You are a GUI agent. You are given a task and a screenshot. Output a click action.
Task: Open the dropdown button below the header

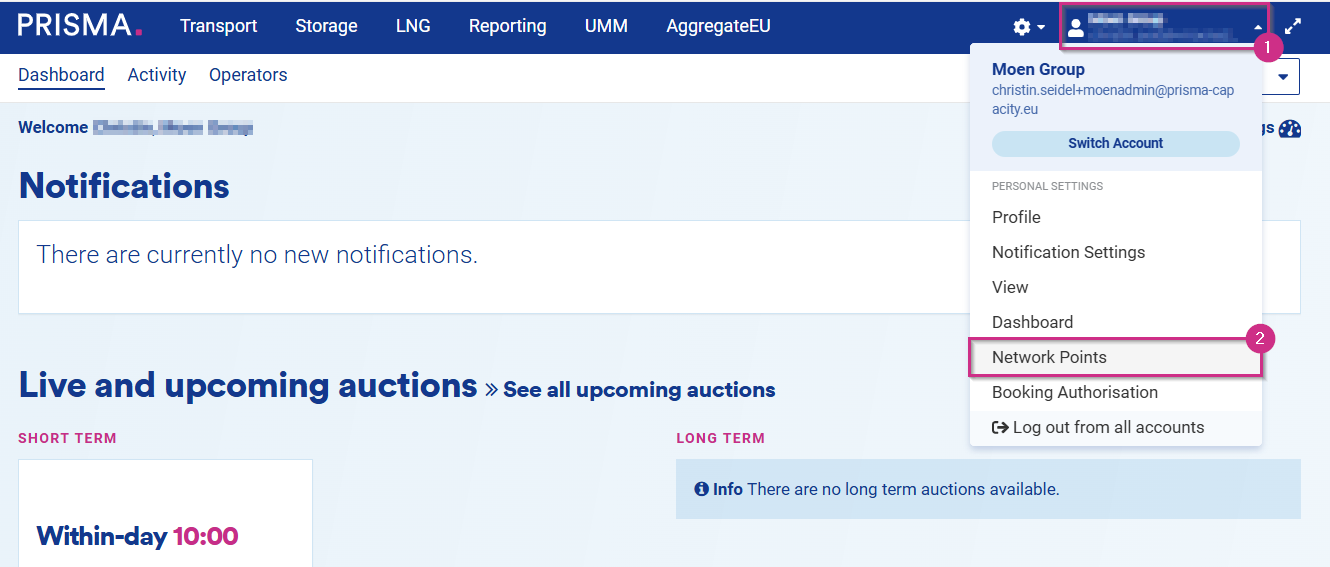[1283, 76]
